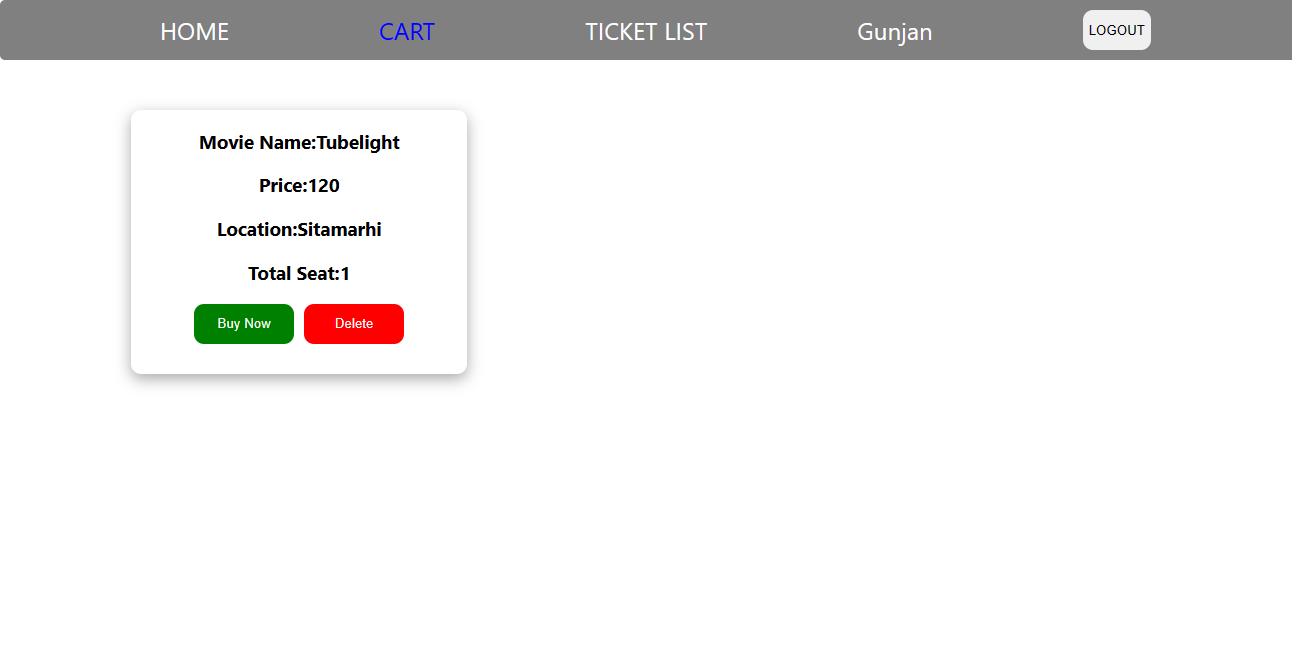
Task: Click the Total Seat:1 text
Action: [298, 272]
